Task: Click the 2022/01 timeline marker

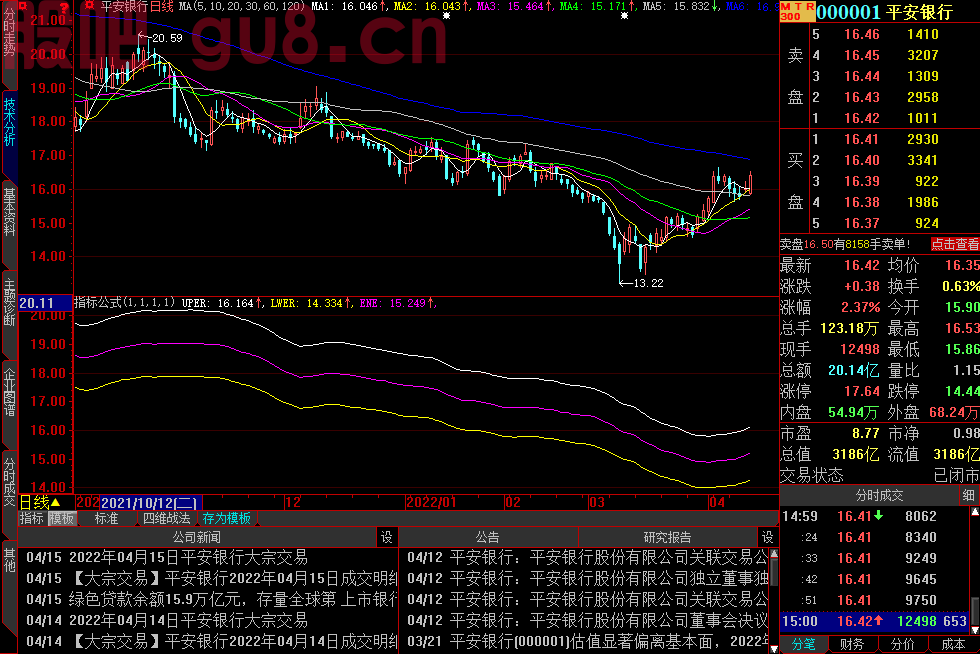Action: click(431, 502)
